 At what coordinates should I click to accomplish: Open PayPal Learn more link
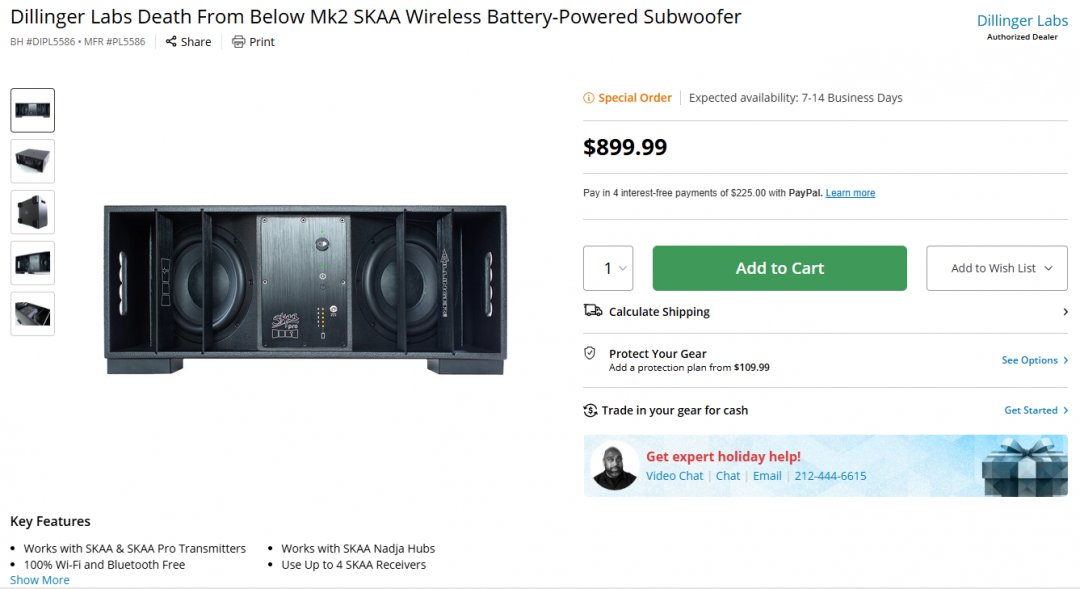coord(850,193)
